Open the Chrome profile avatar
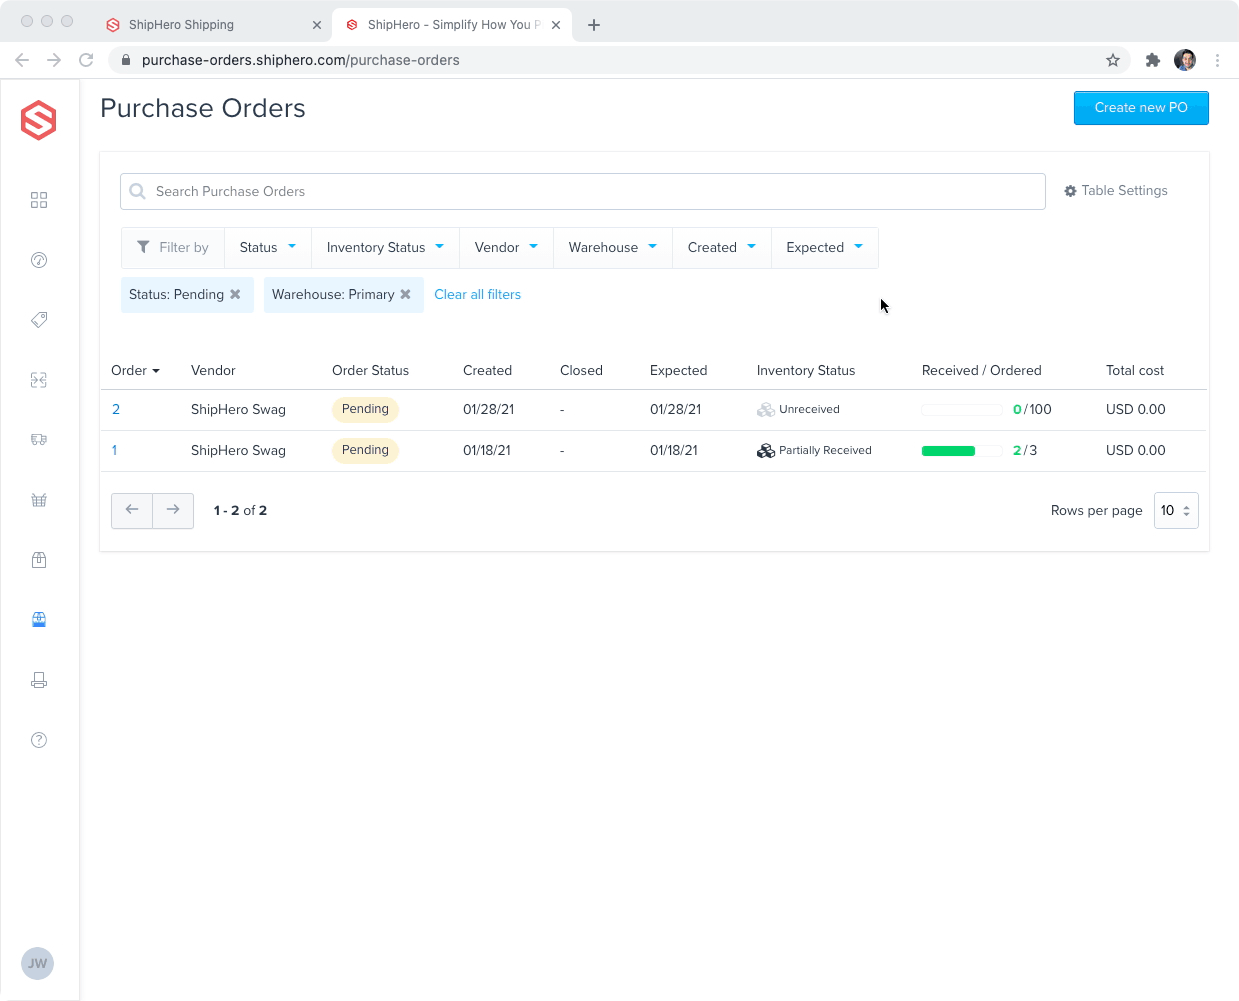 pyautogui.click(x=1185, y=60)
